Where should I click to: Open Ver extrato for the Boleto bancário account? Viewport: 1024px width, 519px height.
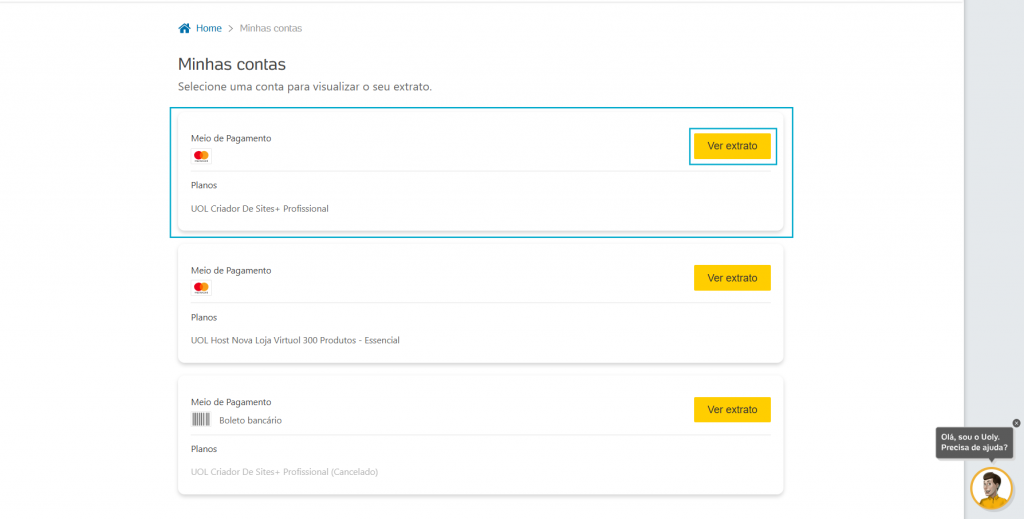pos(732,410)
